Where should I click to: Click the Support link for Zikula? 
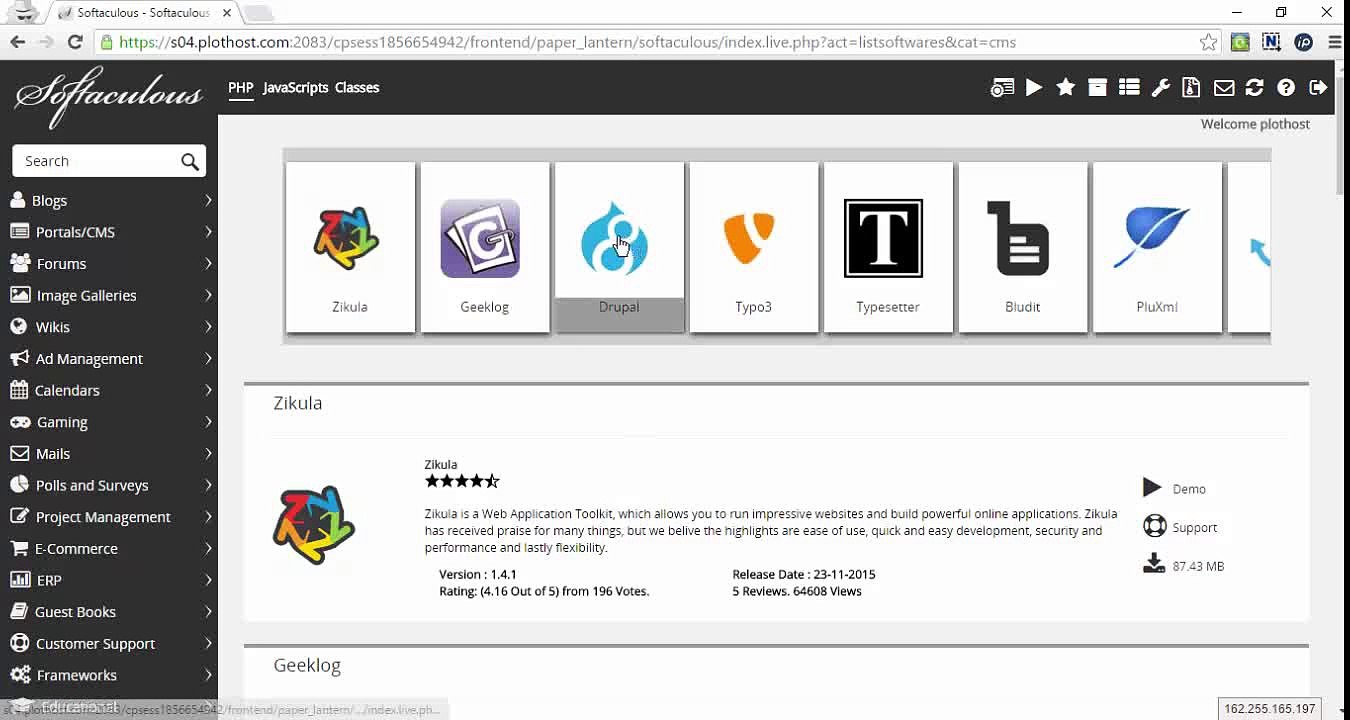pos(1194,527)
